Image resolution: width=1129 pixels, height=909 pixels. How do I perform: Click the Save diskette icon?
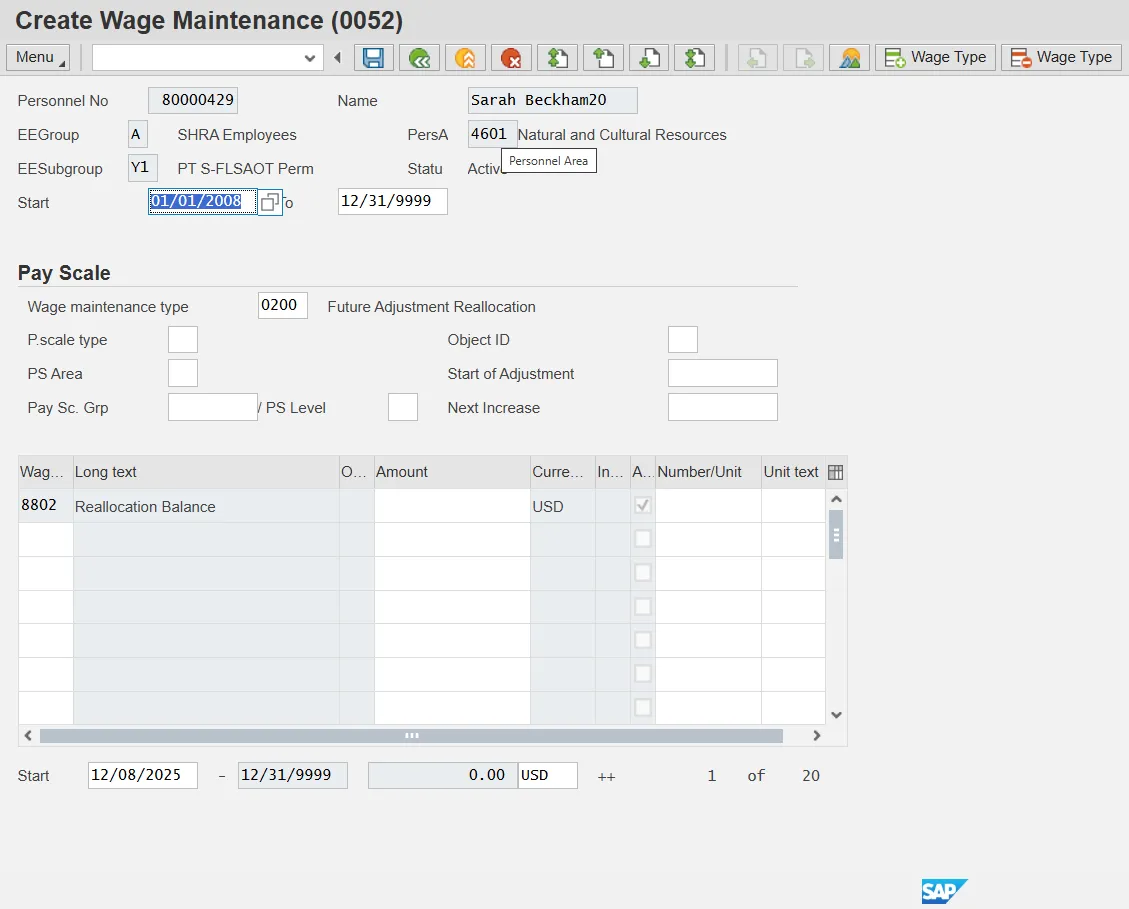(x=373, y=58)
